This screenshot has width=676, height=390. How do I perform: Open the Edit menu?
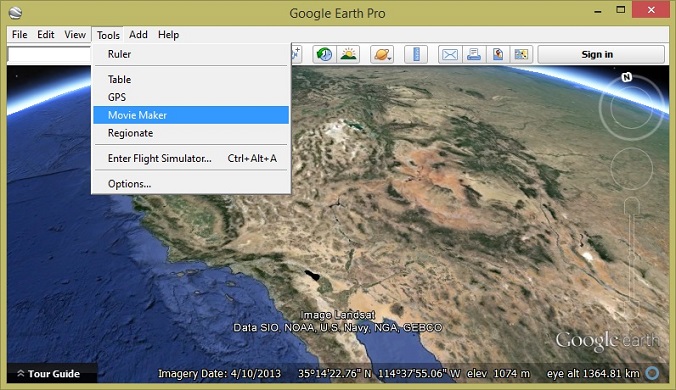click(x=46, y=34)
